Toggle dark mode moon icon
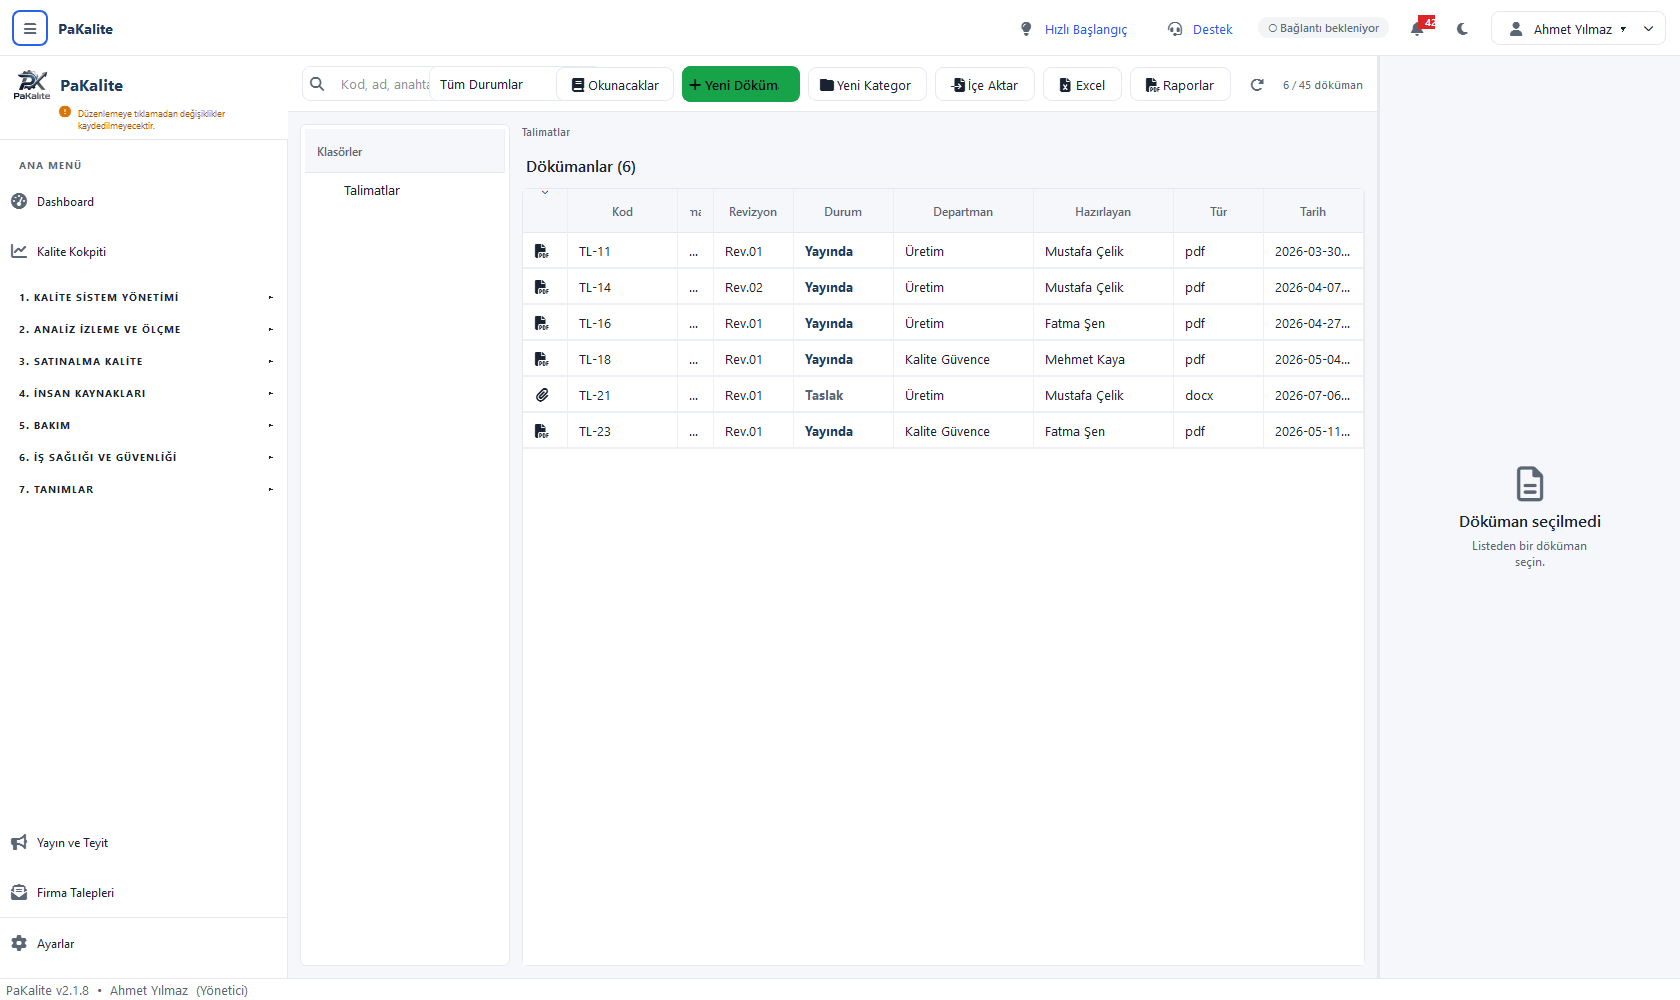1680x1000 pixels. click(x=1462, y=29)
